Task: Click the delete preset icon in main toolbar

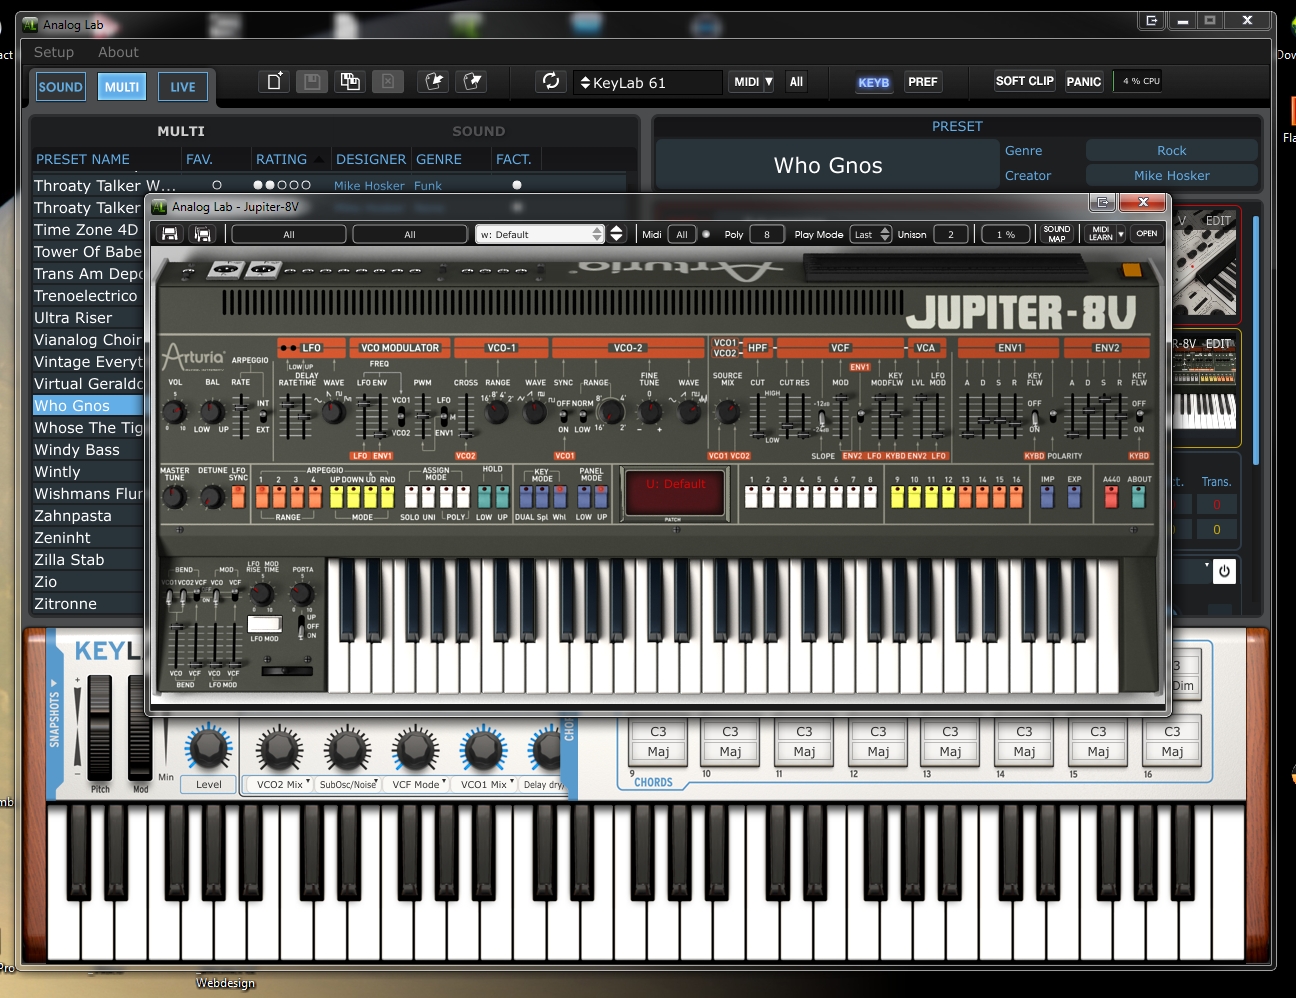Action: click(x=388, y=82)
